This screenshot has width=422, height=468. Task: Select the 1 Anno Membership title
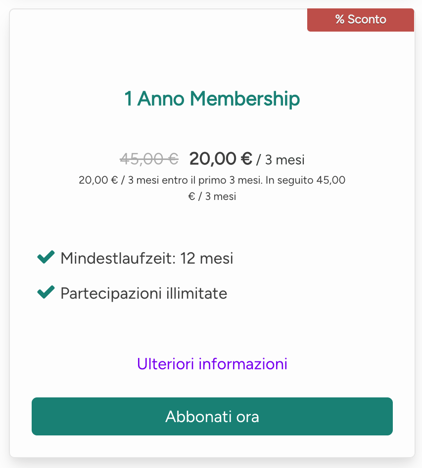(212, 99)
